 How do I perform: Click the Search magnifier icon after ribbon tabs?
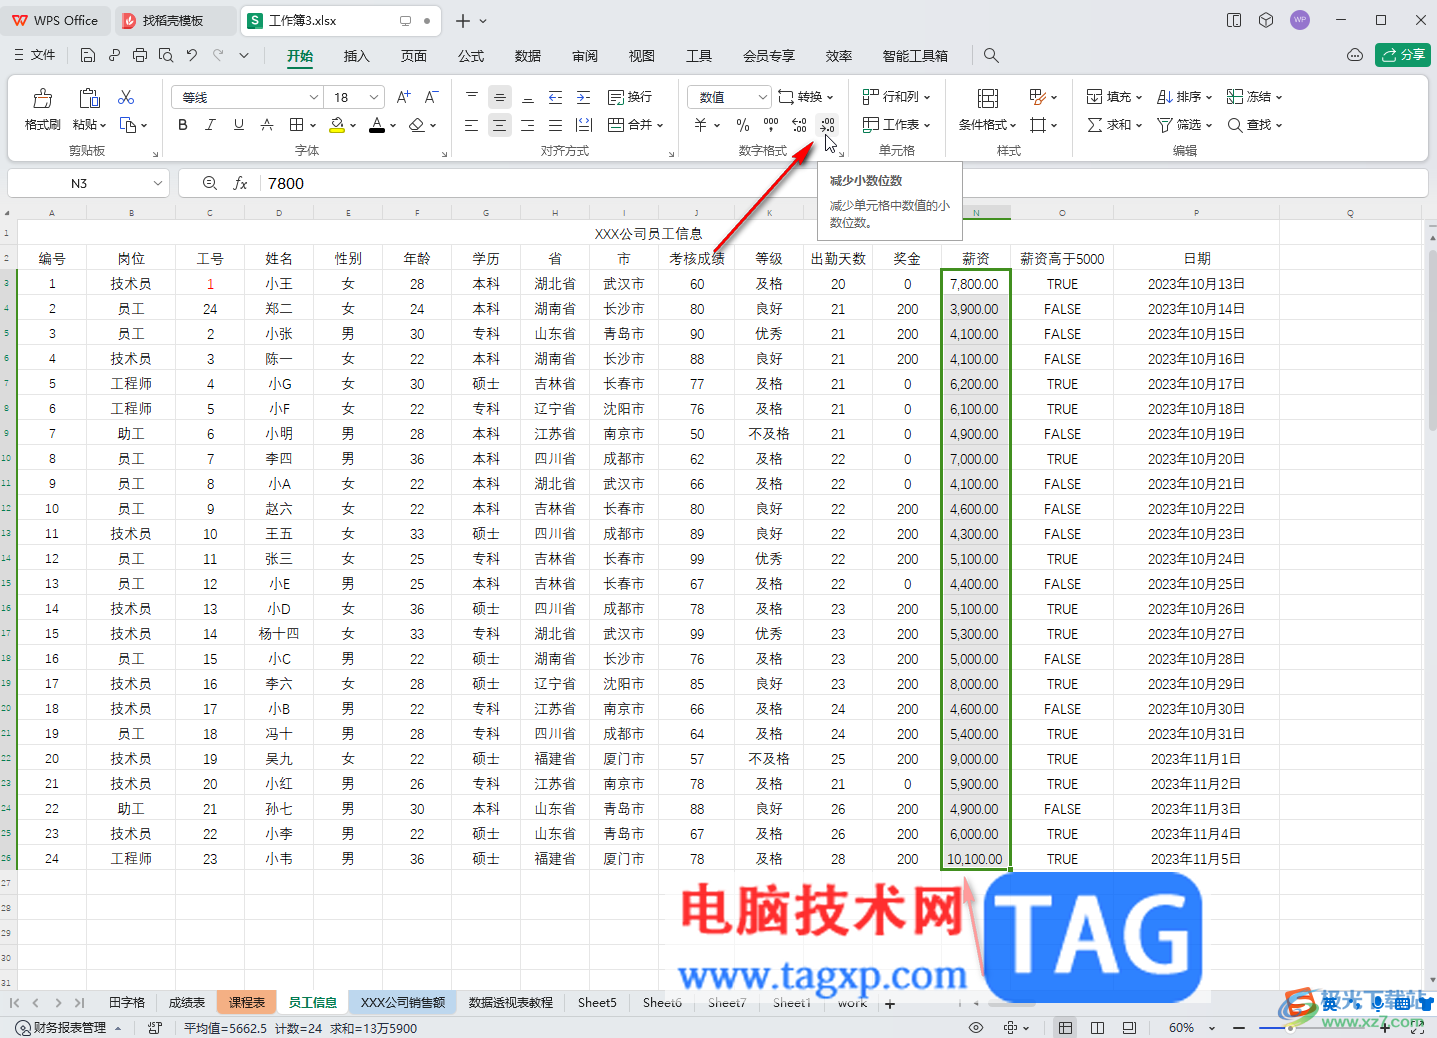pos(991,55)
